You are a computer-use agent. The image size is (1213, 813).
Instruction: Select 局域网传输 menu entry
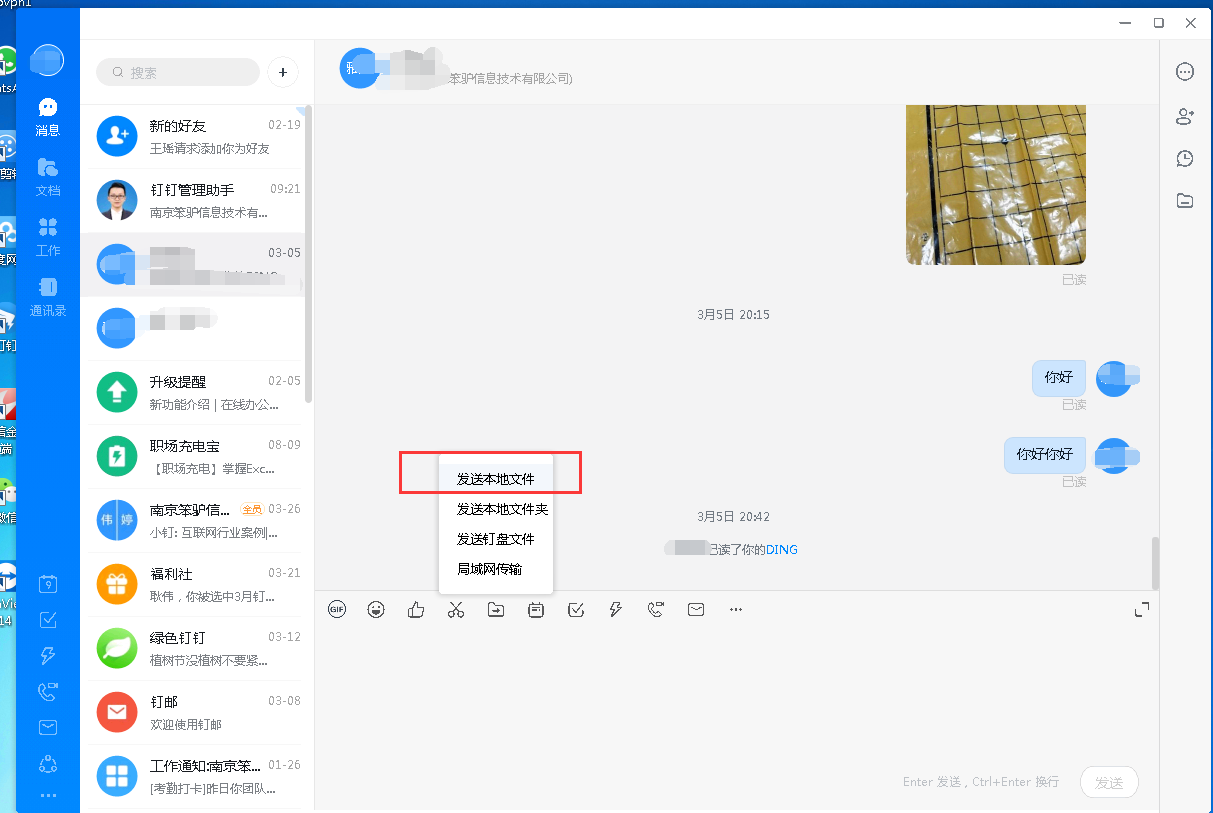click(x=490, y=569)
